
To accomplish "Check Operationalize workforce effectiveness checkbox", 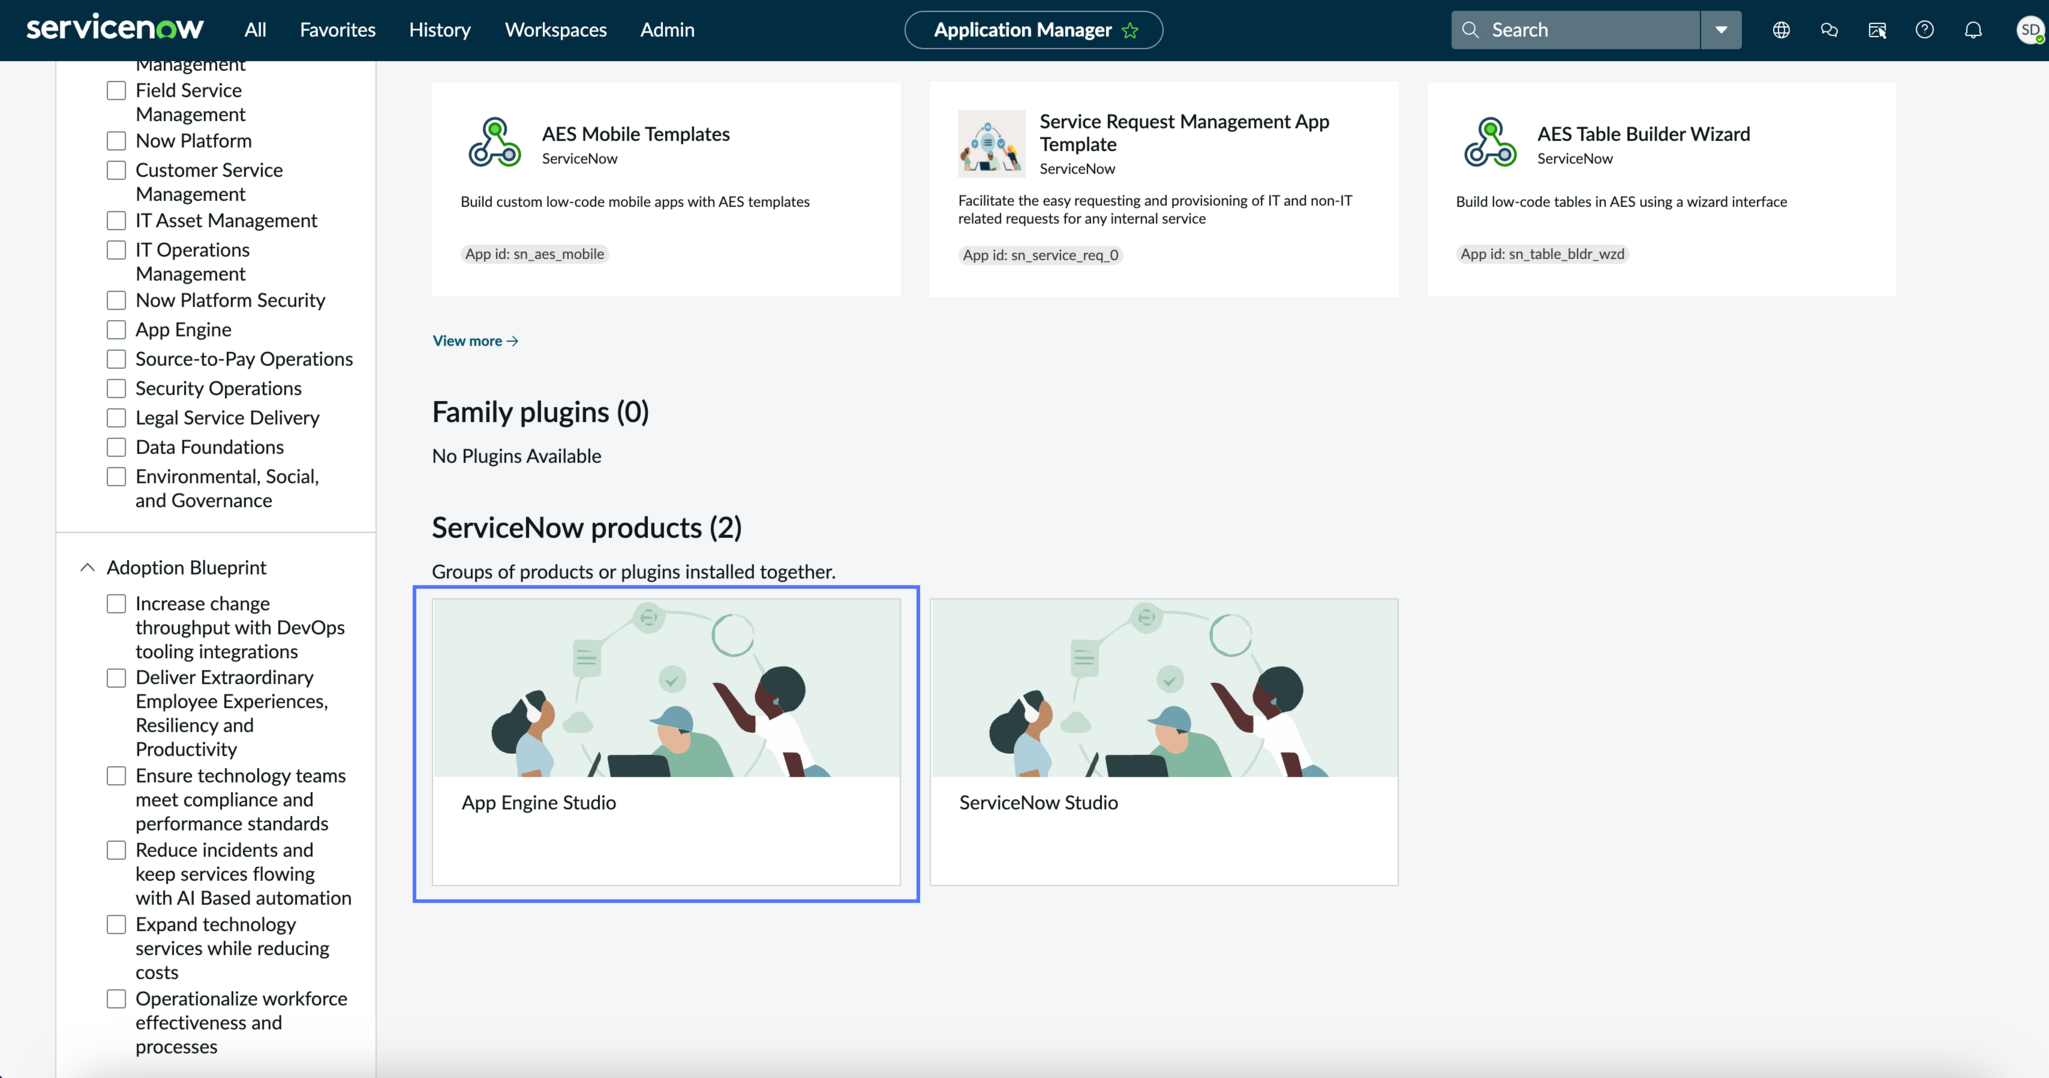I will [117, 999].
